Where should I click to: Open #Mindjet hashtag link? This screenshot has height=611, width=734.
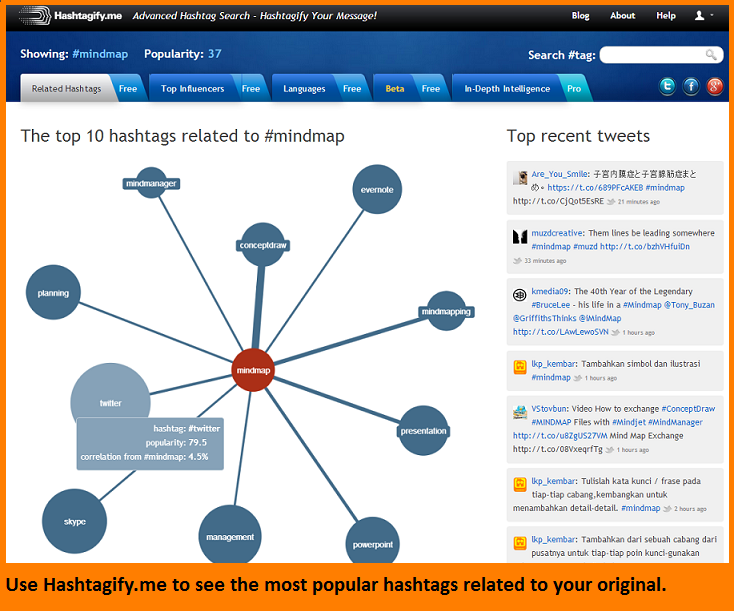click(x=629, y=422)
